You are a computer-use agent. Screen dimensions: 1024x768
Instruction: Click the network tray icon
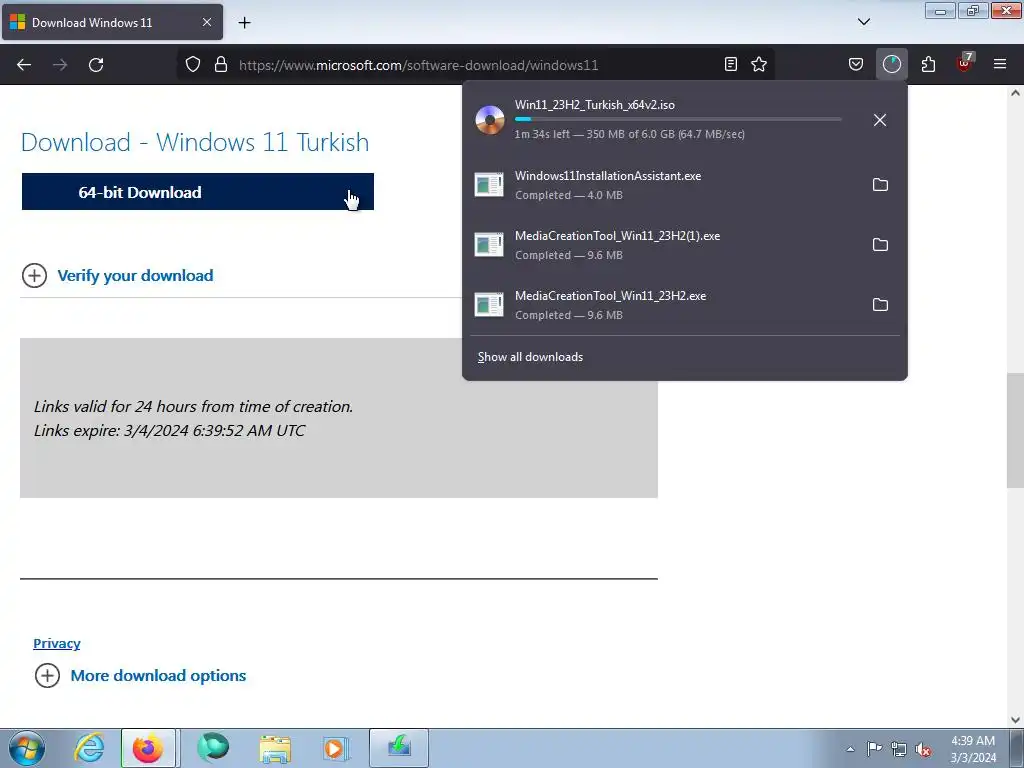pos(899,749)
